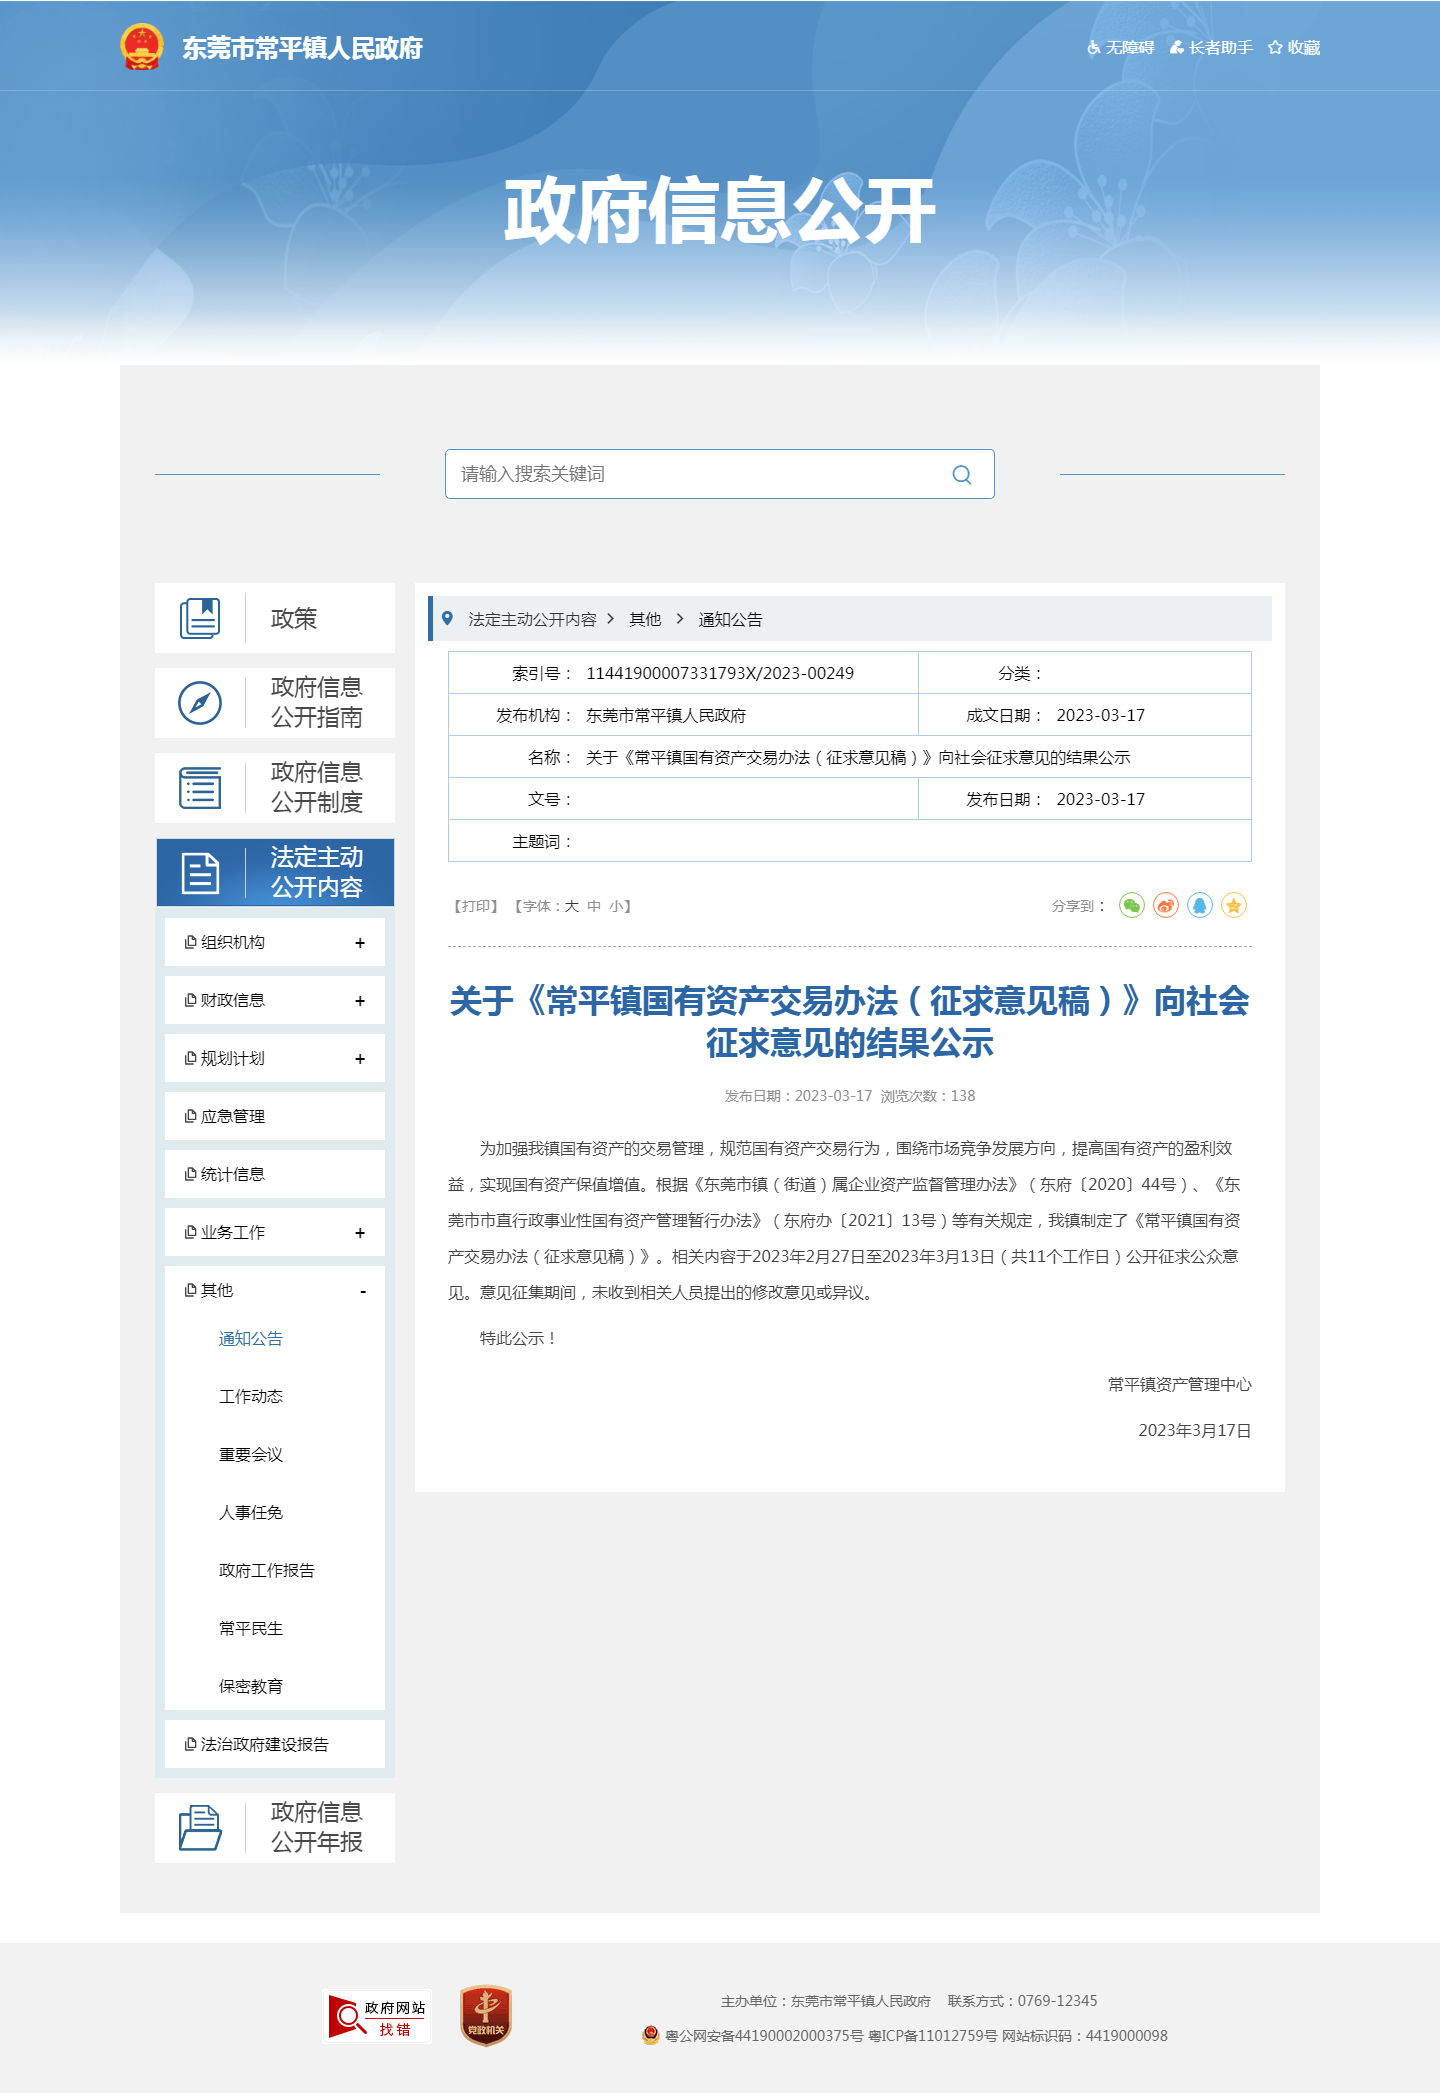Click the 政府网站找错 badge
Viewport: 1440px width, 2093px height.
click(379, 2017)
